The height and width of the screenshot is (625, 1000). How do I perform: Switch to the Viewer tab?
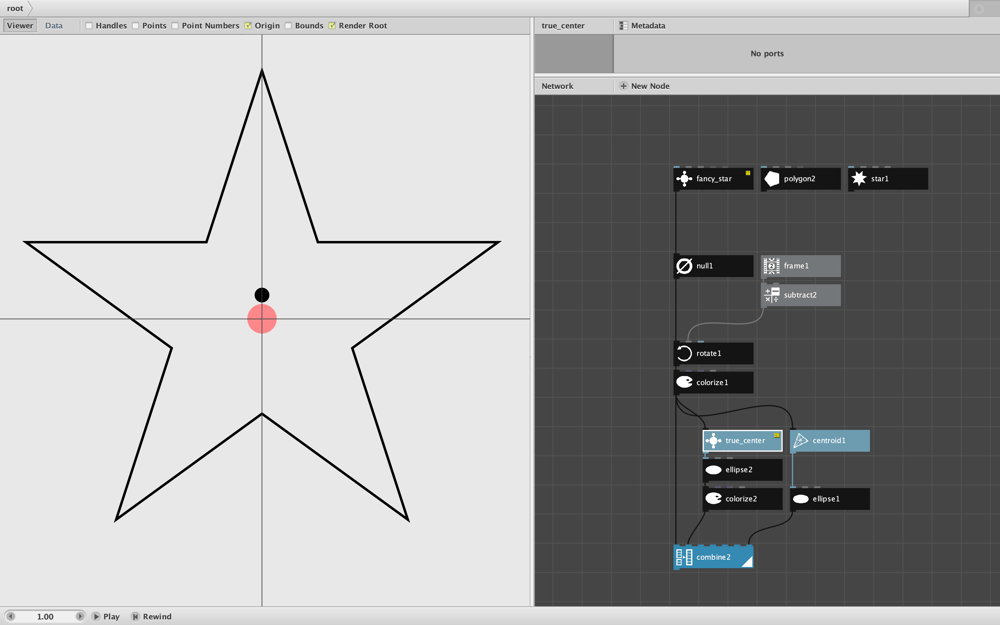coord(20,26)
